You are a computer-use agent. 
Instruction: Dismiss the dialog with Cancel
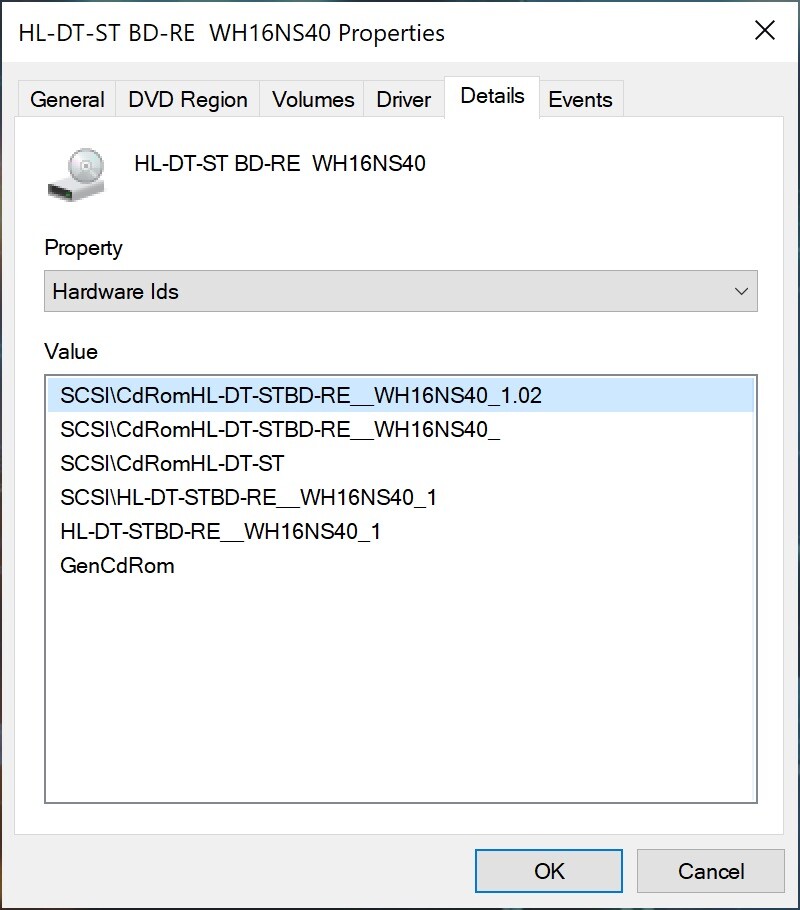tap(711, 871)
